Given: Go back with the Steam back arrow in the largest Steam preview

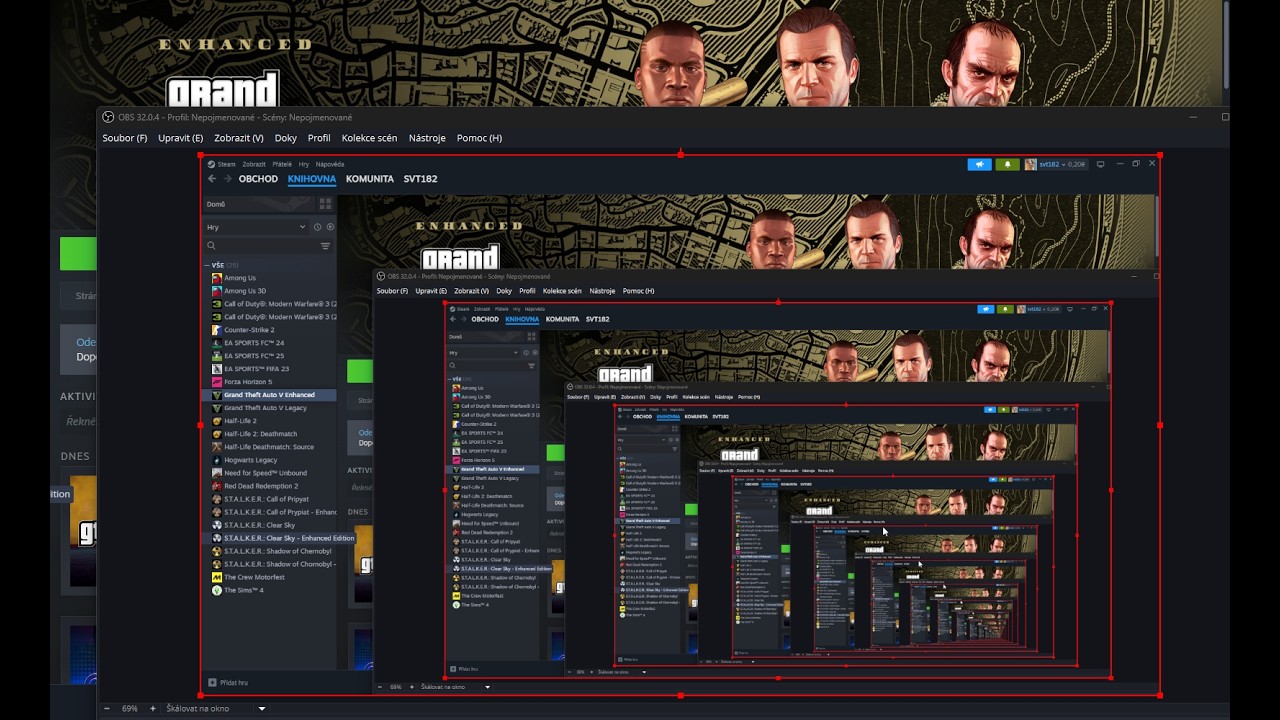Looking at the screenshot, I should pos(212,179).
